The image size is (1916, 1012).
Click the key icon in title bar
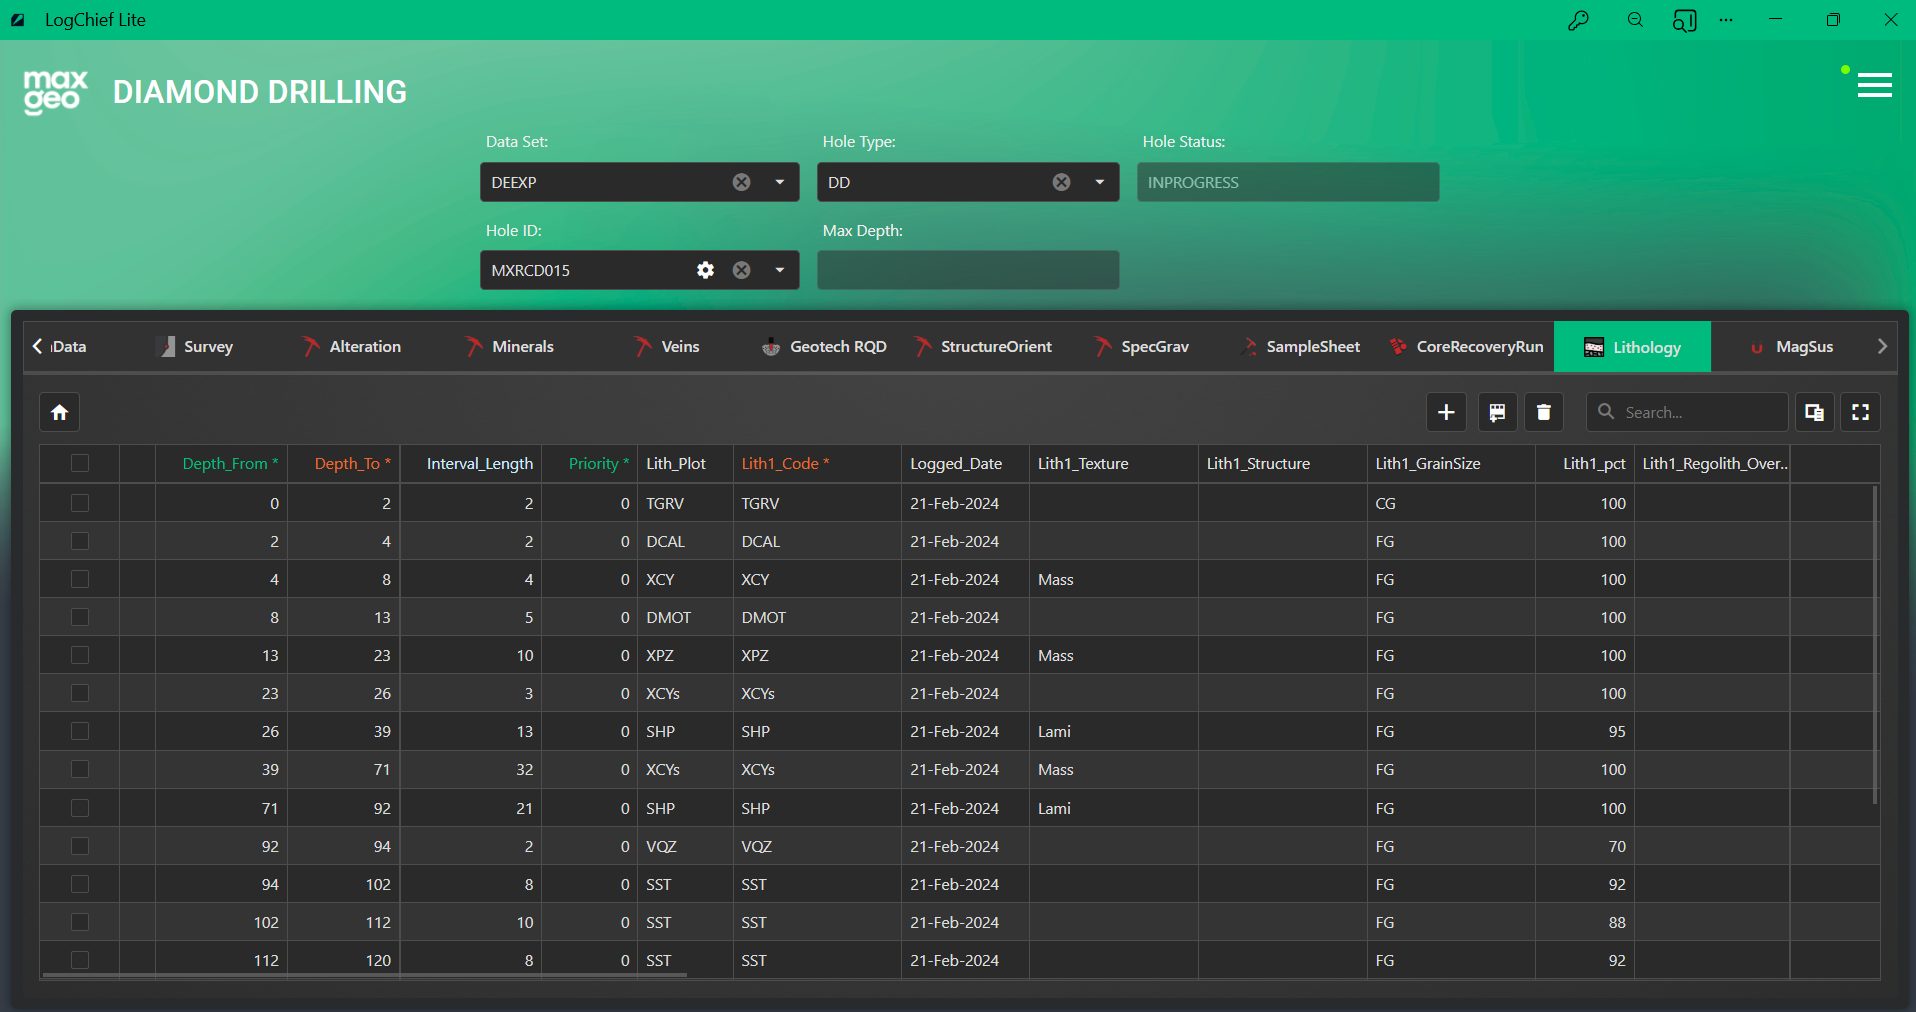point(1578,20)
